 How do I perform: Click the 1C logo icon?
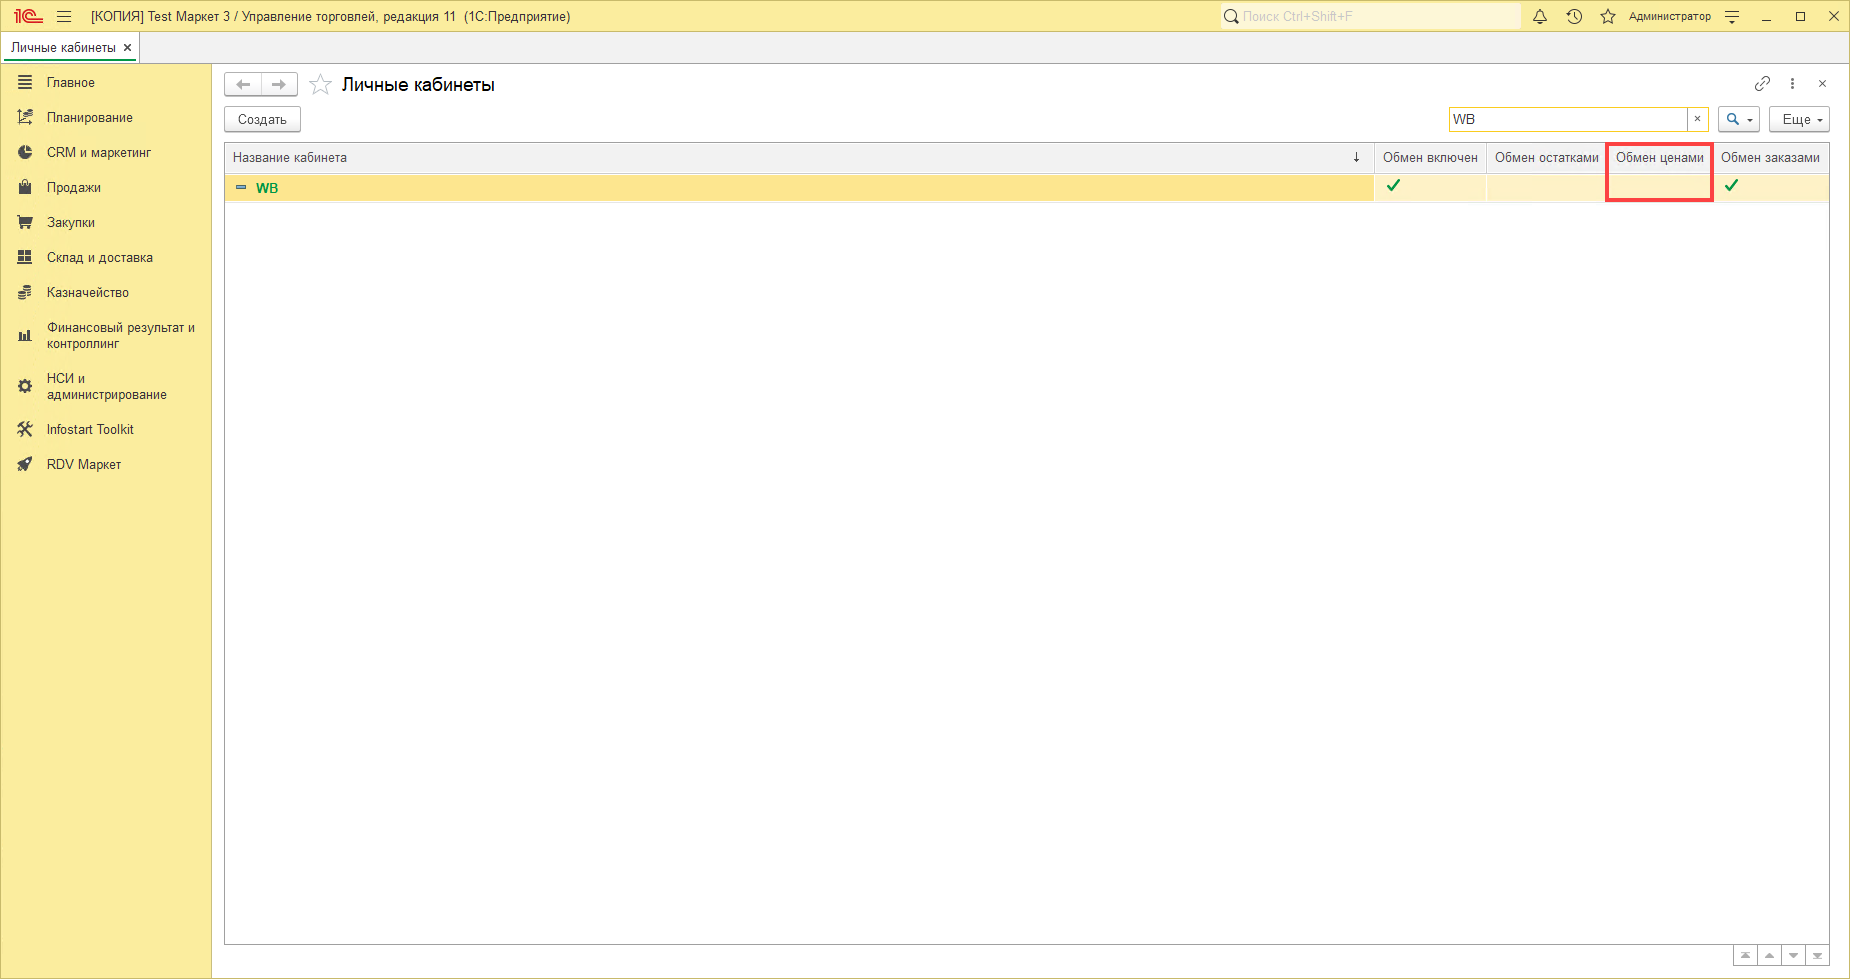tap(27, 16)
